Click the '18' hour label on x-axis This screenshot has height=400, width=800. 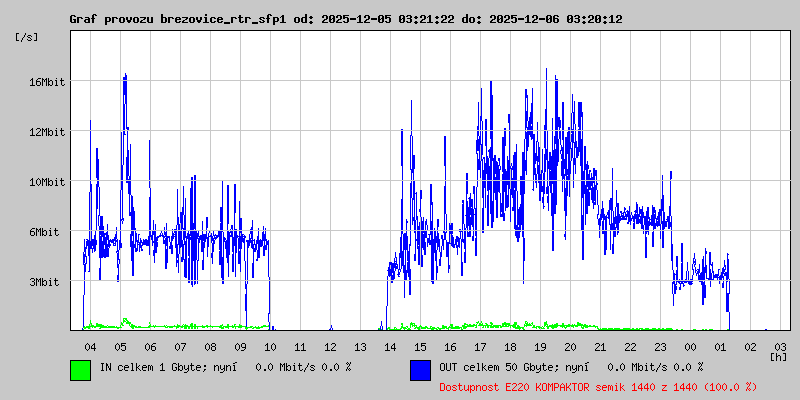click(x=510, y=347)
